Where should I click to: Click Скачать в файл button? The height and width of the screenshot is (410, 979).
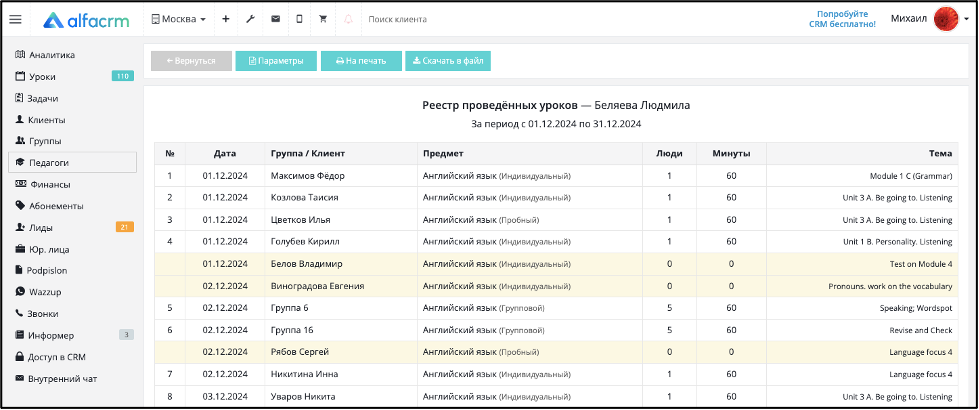448,61
